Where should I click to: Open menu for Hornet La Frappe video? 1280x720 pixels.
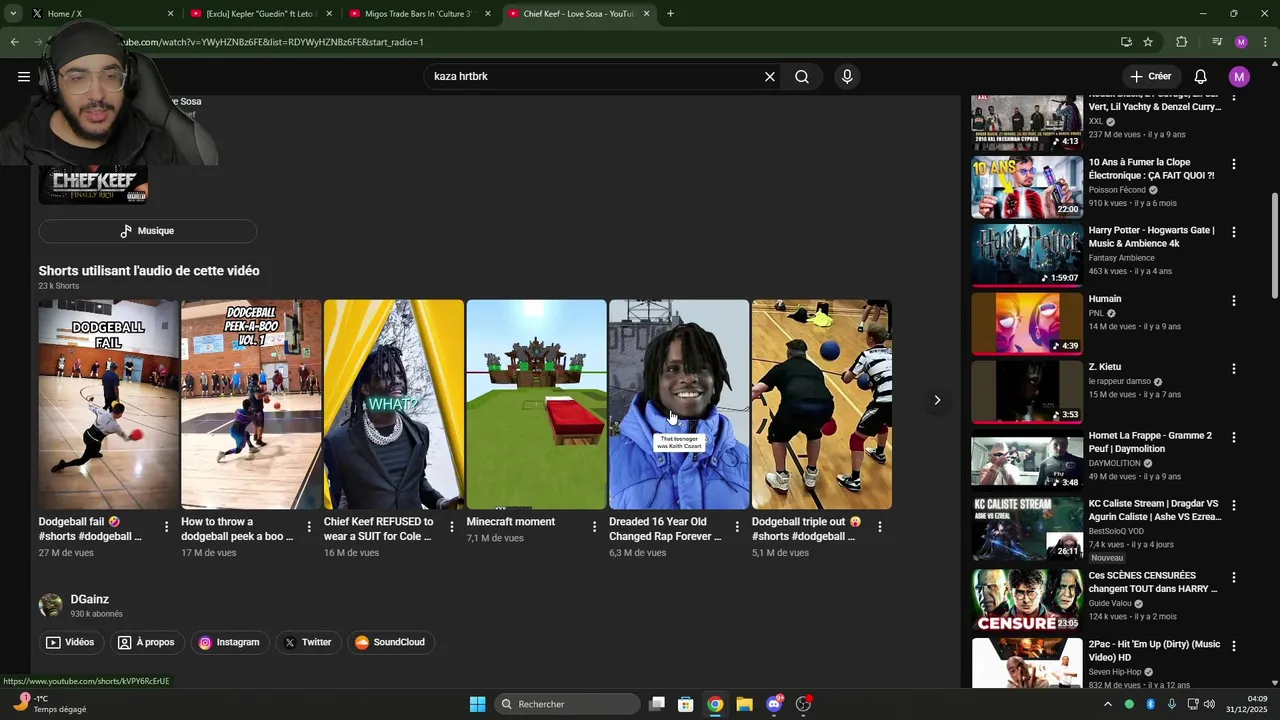click(1233, 438)
